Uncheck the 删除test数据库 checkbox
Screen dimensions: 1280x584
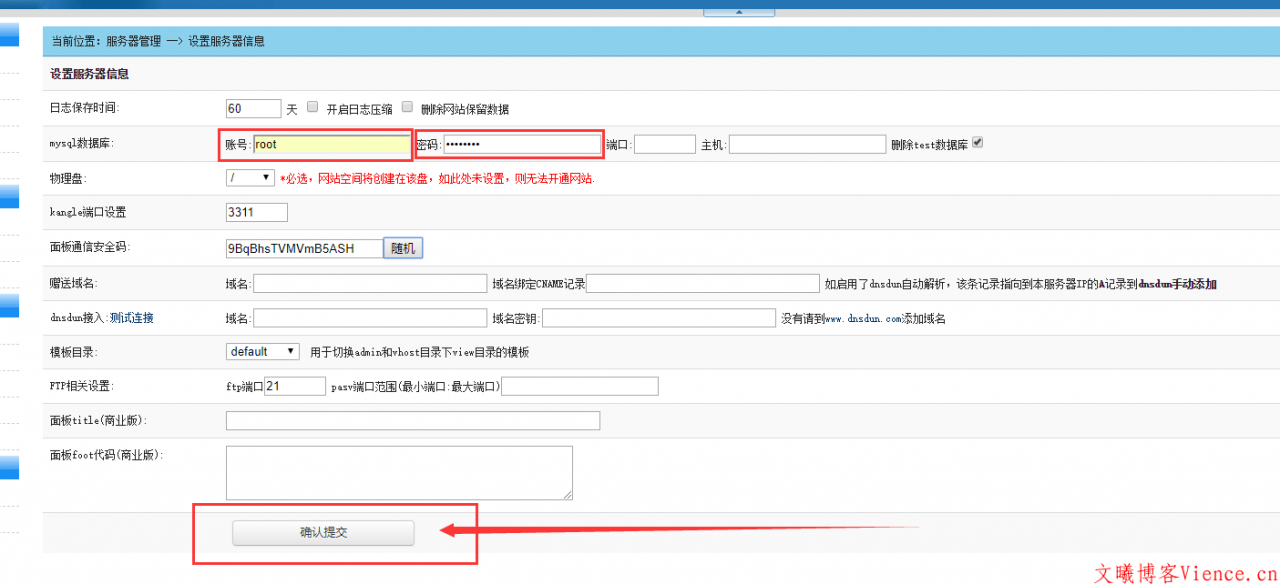[x=978, y=143]
